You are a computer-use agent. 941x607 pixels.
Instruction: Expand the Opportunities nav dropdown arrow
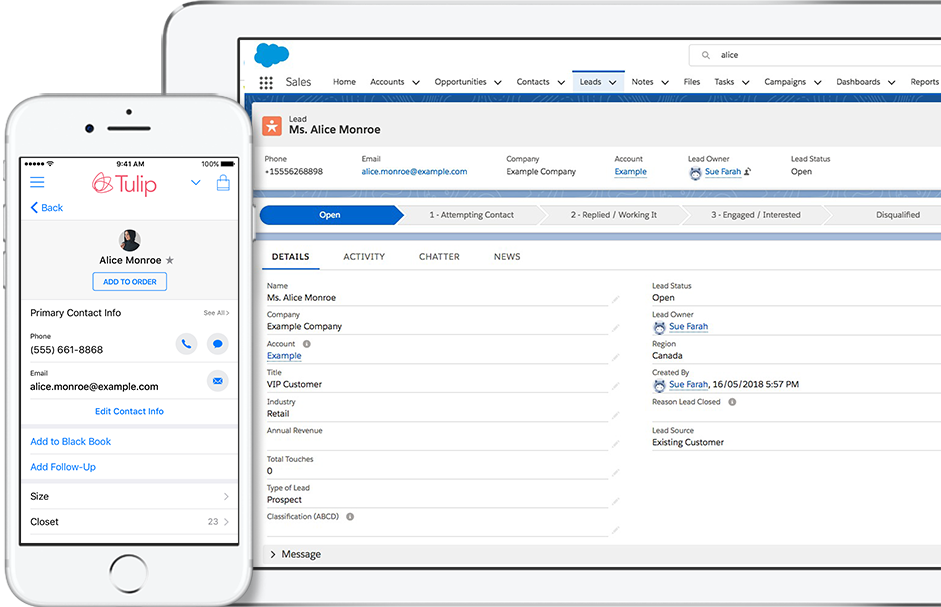tap(498, 83)
